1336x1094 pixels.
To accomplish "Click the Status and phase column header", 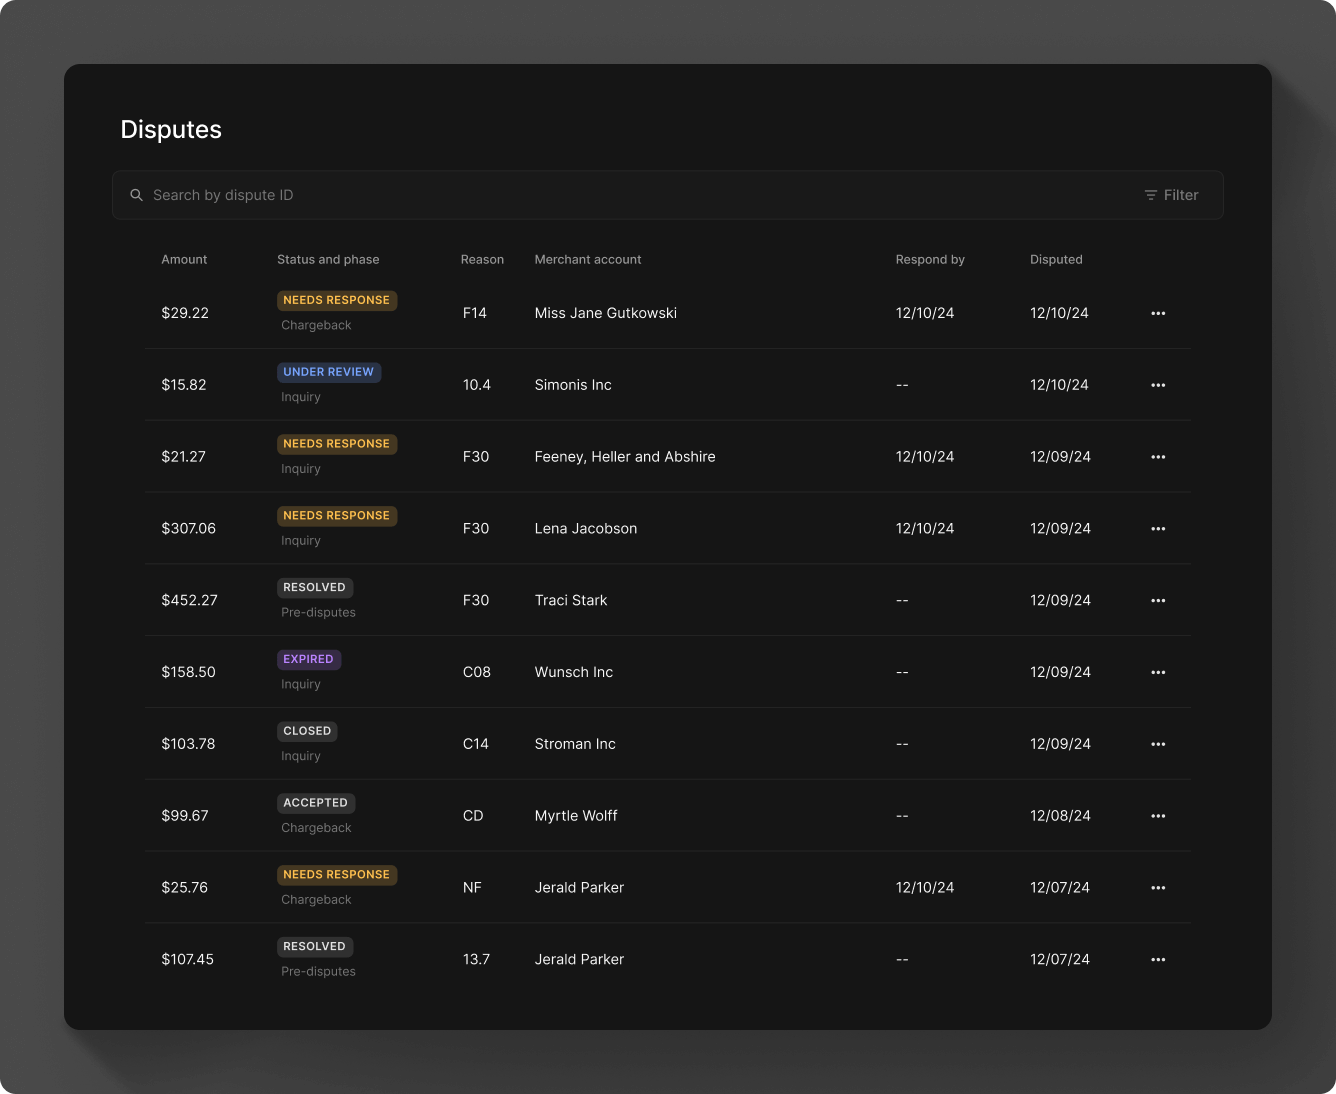I will pos(328,259).
